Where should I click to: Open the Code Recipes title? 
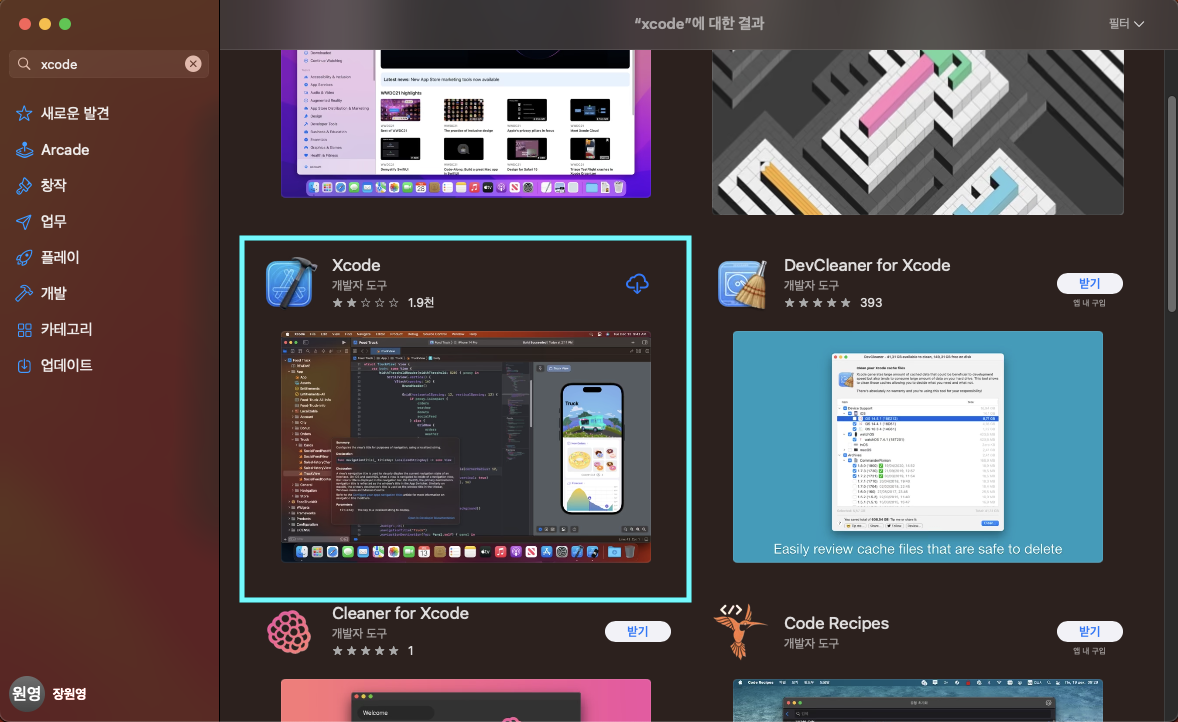[x=836, y=624]
